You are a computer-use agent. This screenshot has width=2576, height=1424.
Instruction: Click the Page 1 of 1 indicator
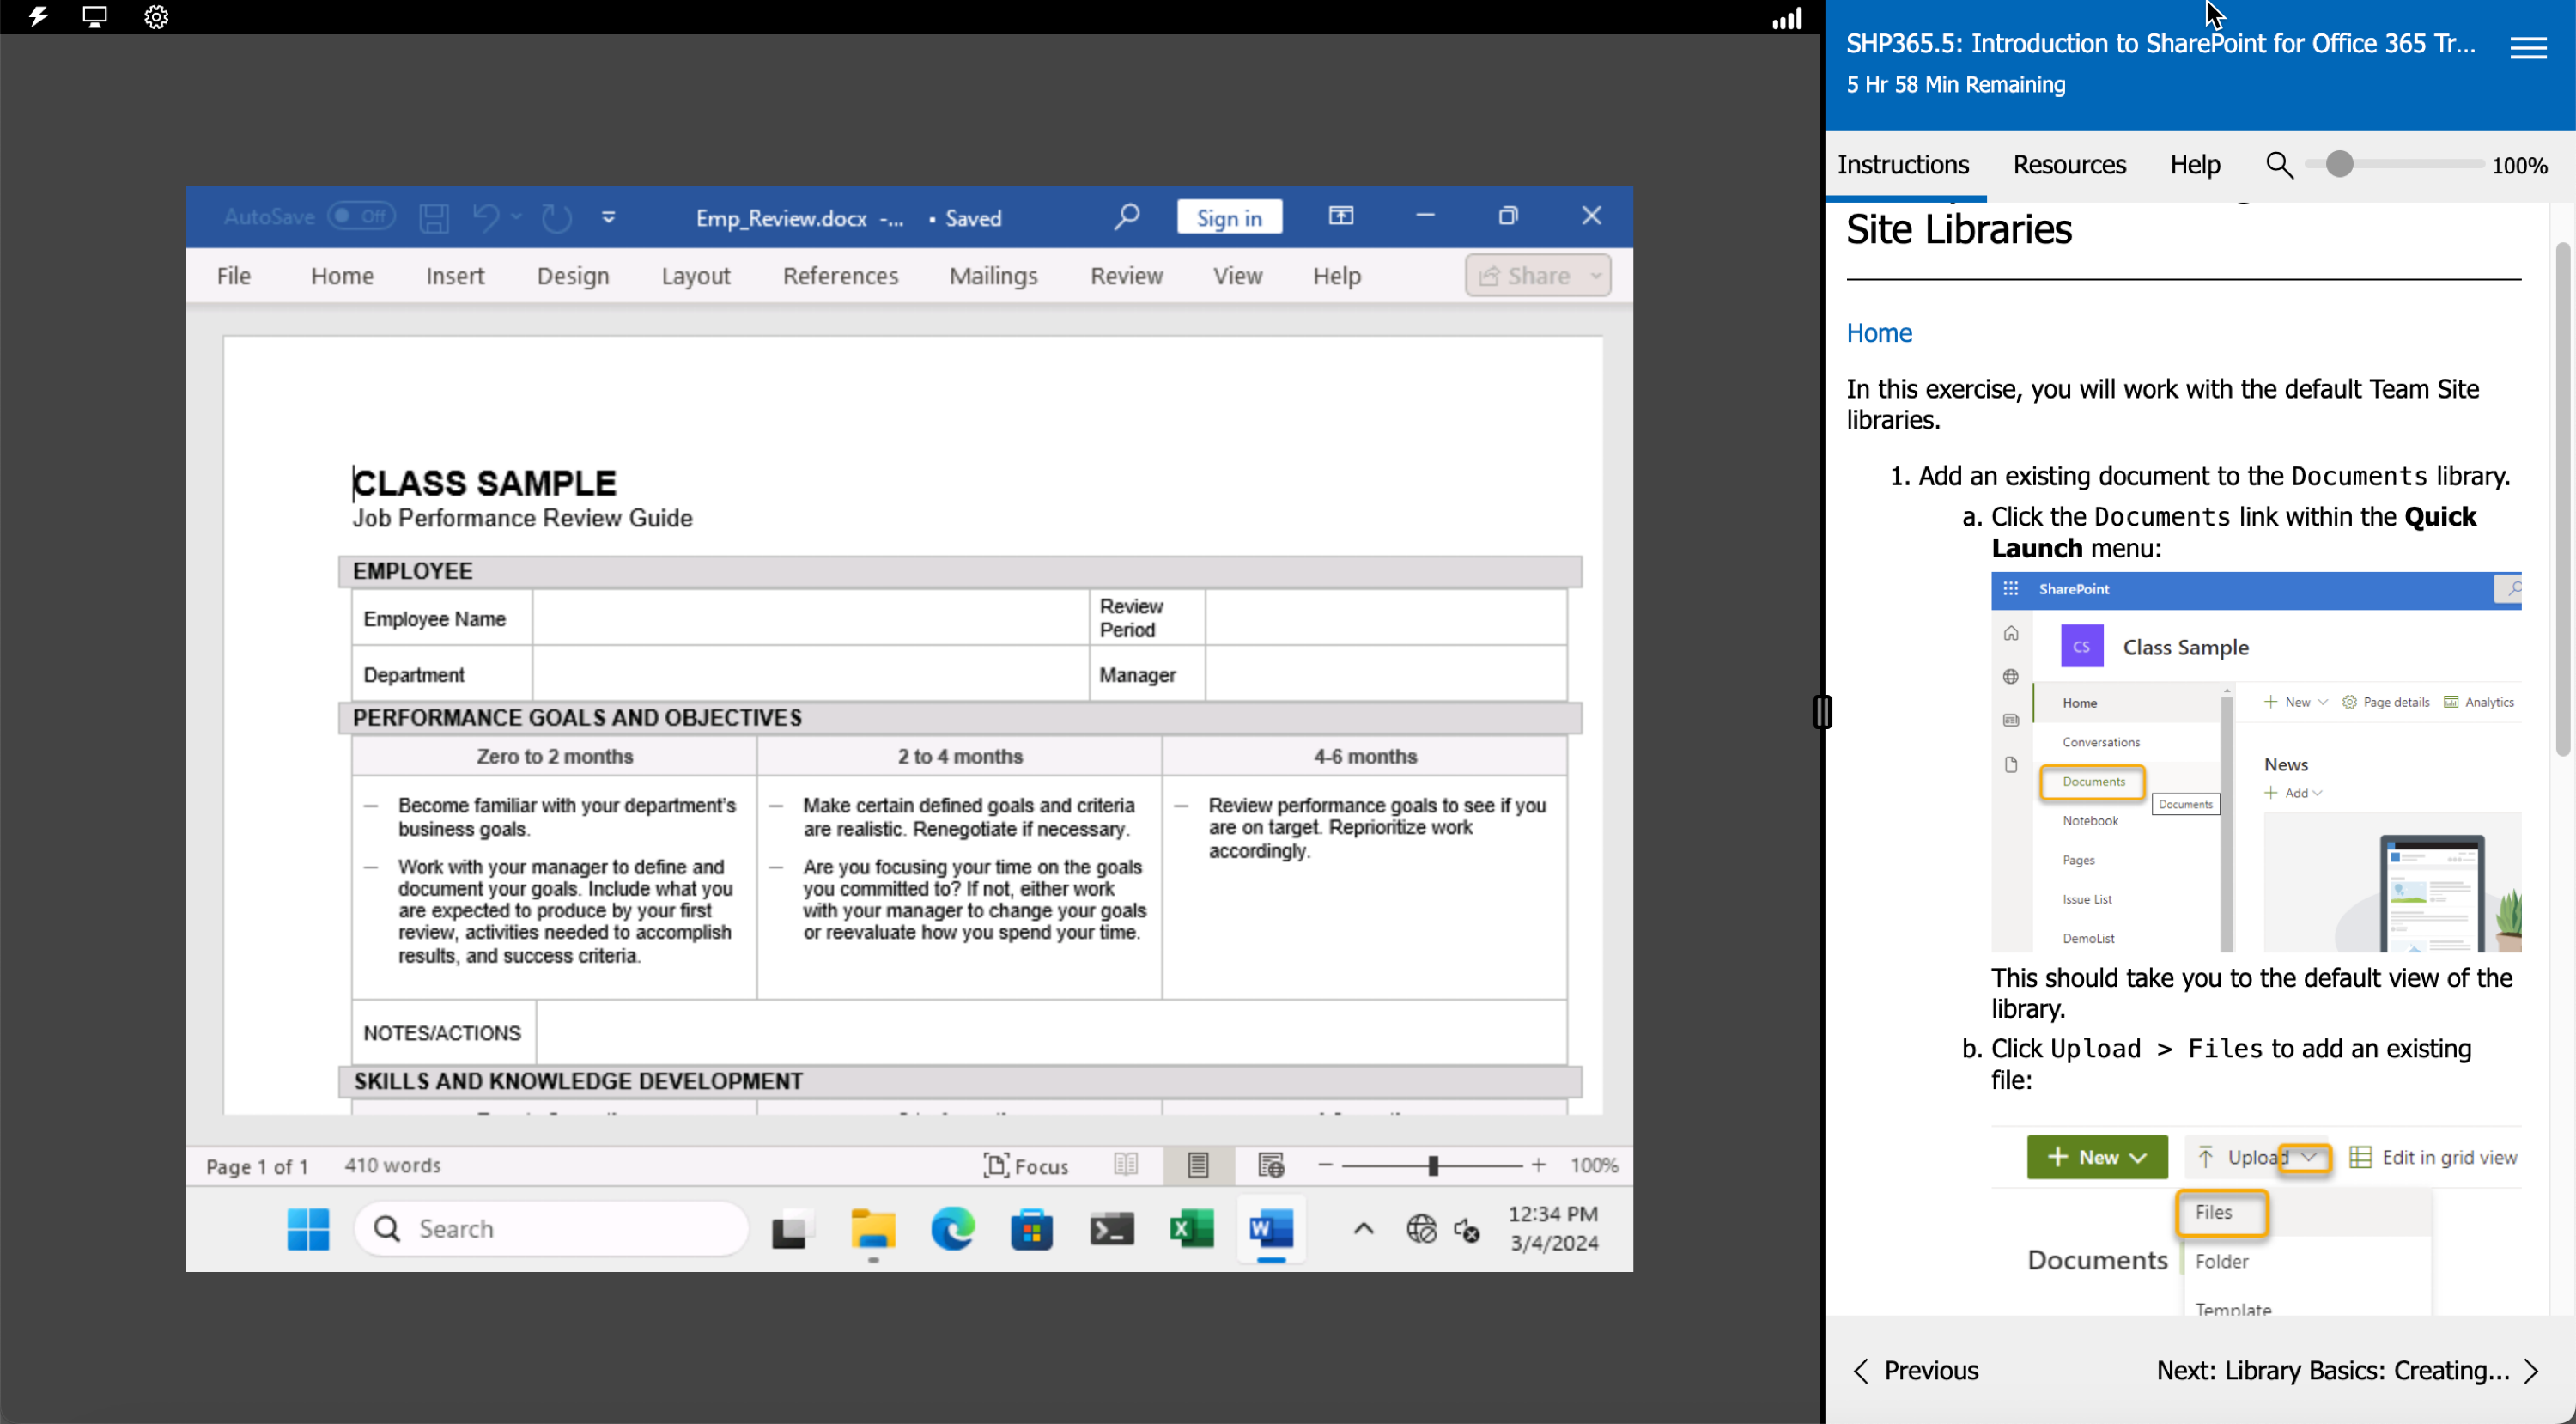click(x=257, y=1166)
